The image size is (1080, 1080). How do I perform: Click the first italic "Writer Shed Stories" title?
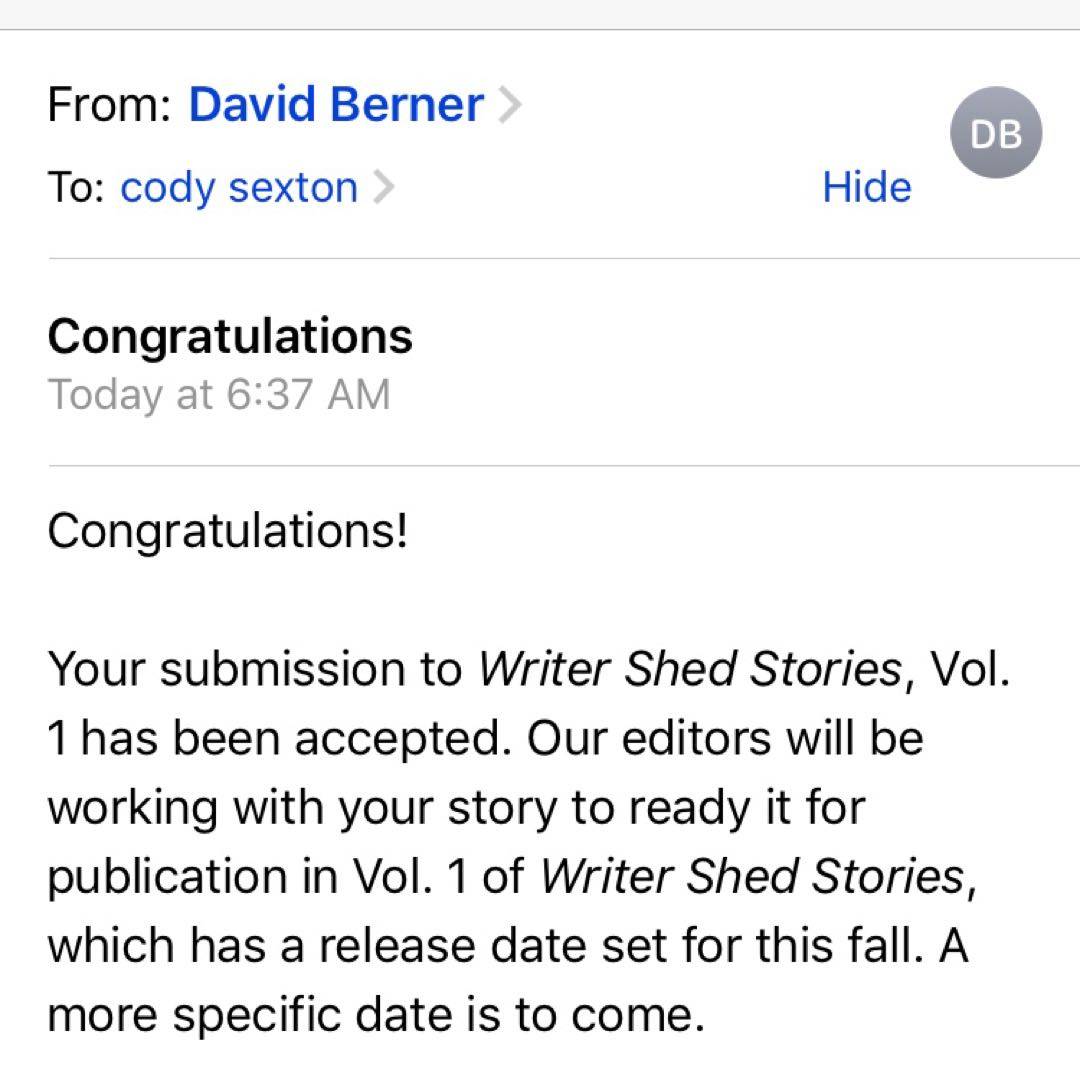[690, 670]
